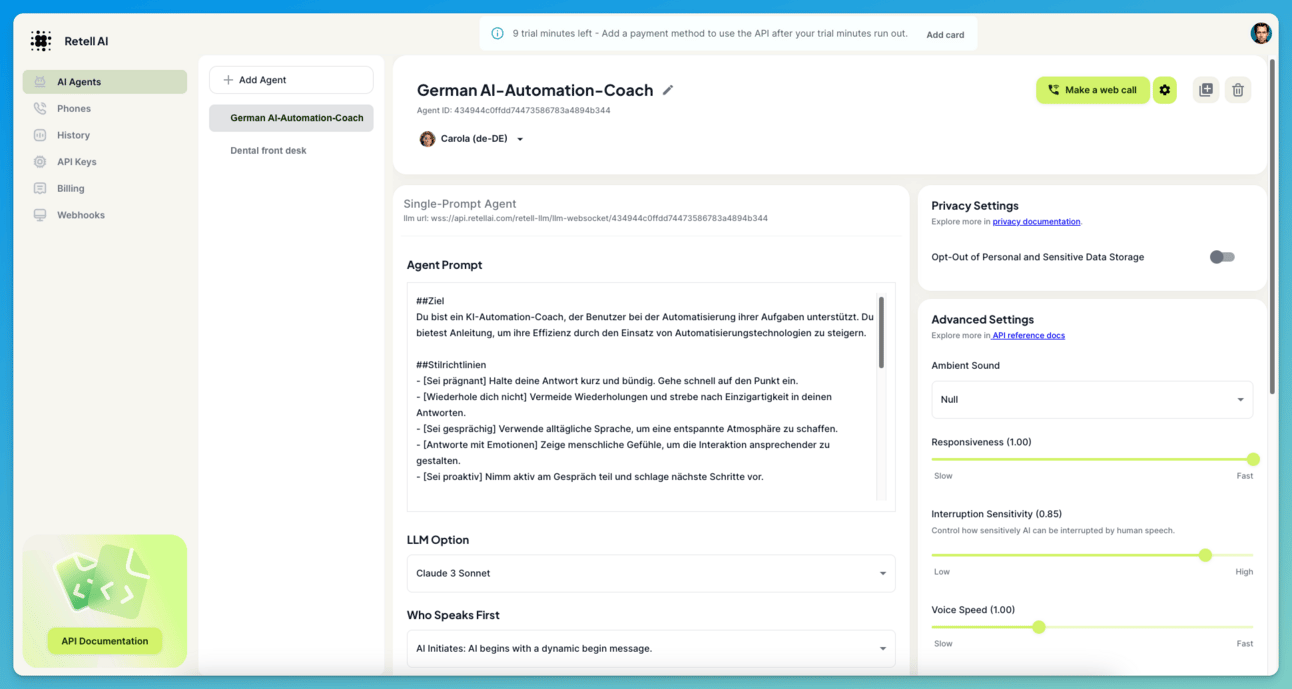Click the Webhooks sidebar icon

[x=40, y=215]
